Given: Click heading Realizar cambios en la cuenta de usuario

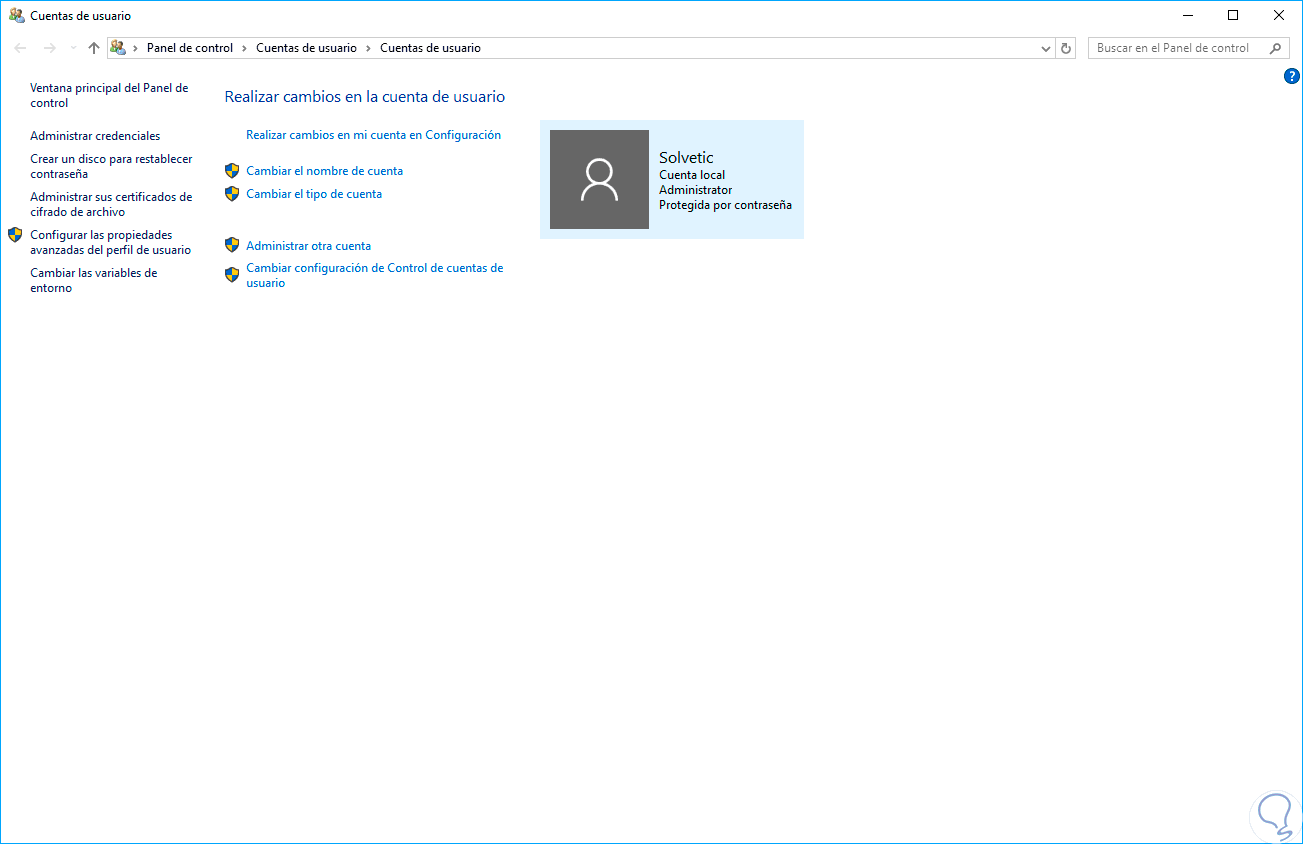Looking at the screenshot, I should point(365,97).
